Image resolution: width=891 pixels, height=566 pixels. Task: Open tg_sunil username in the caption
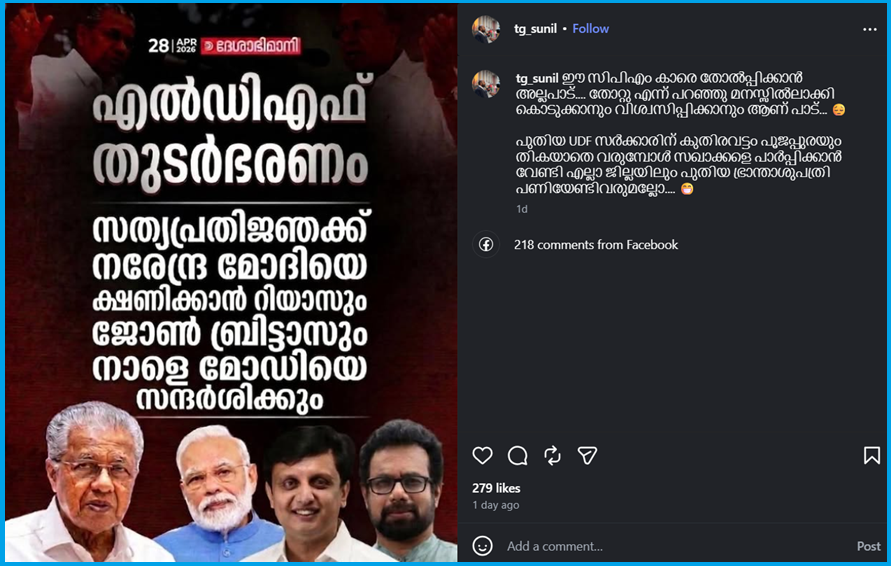tap(537, 78)
